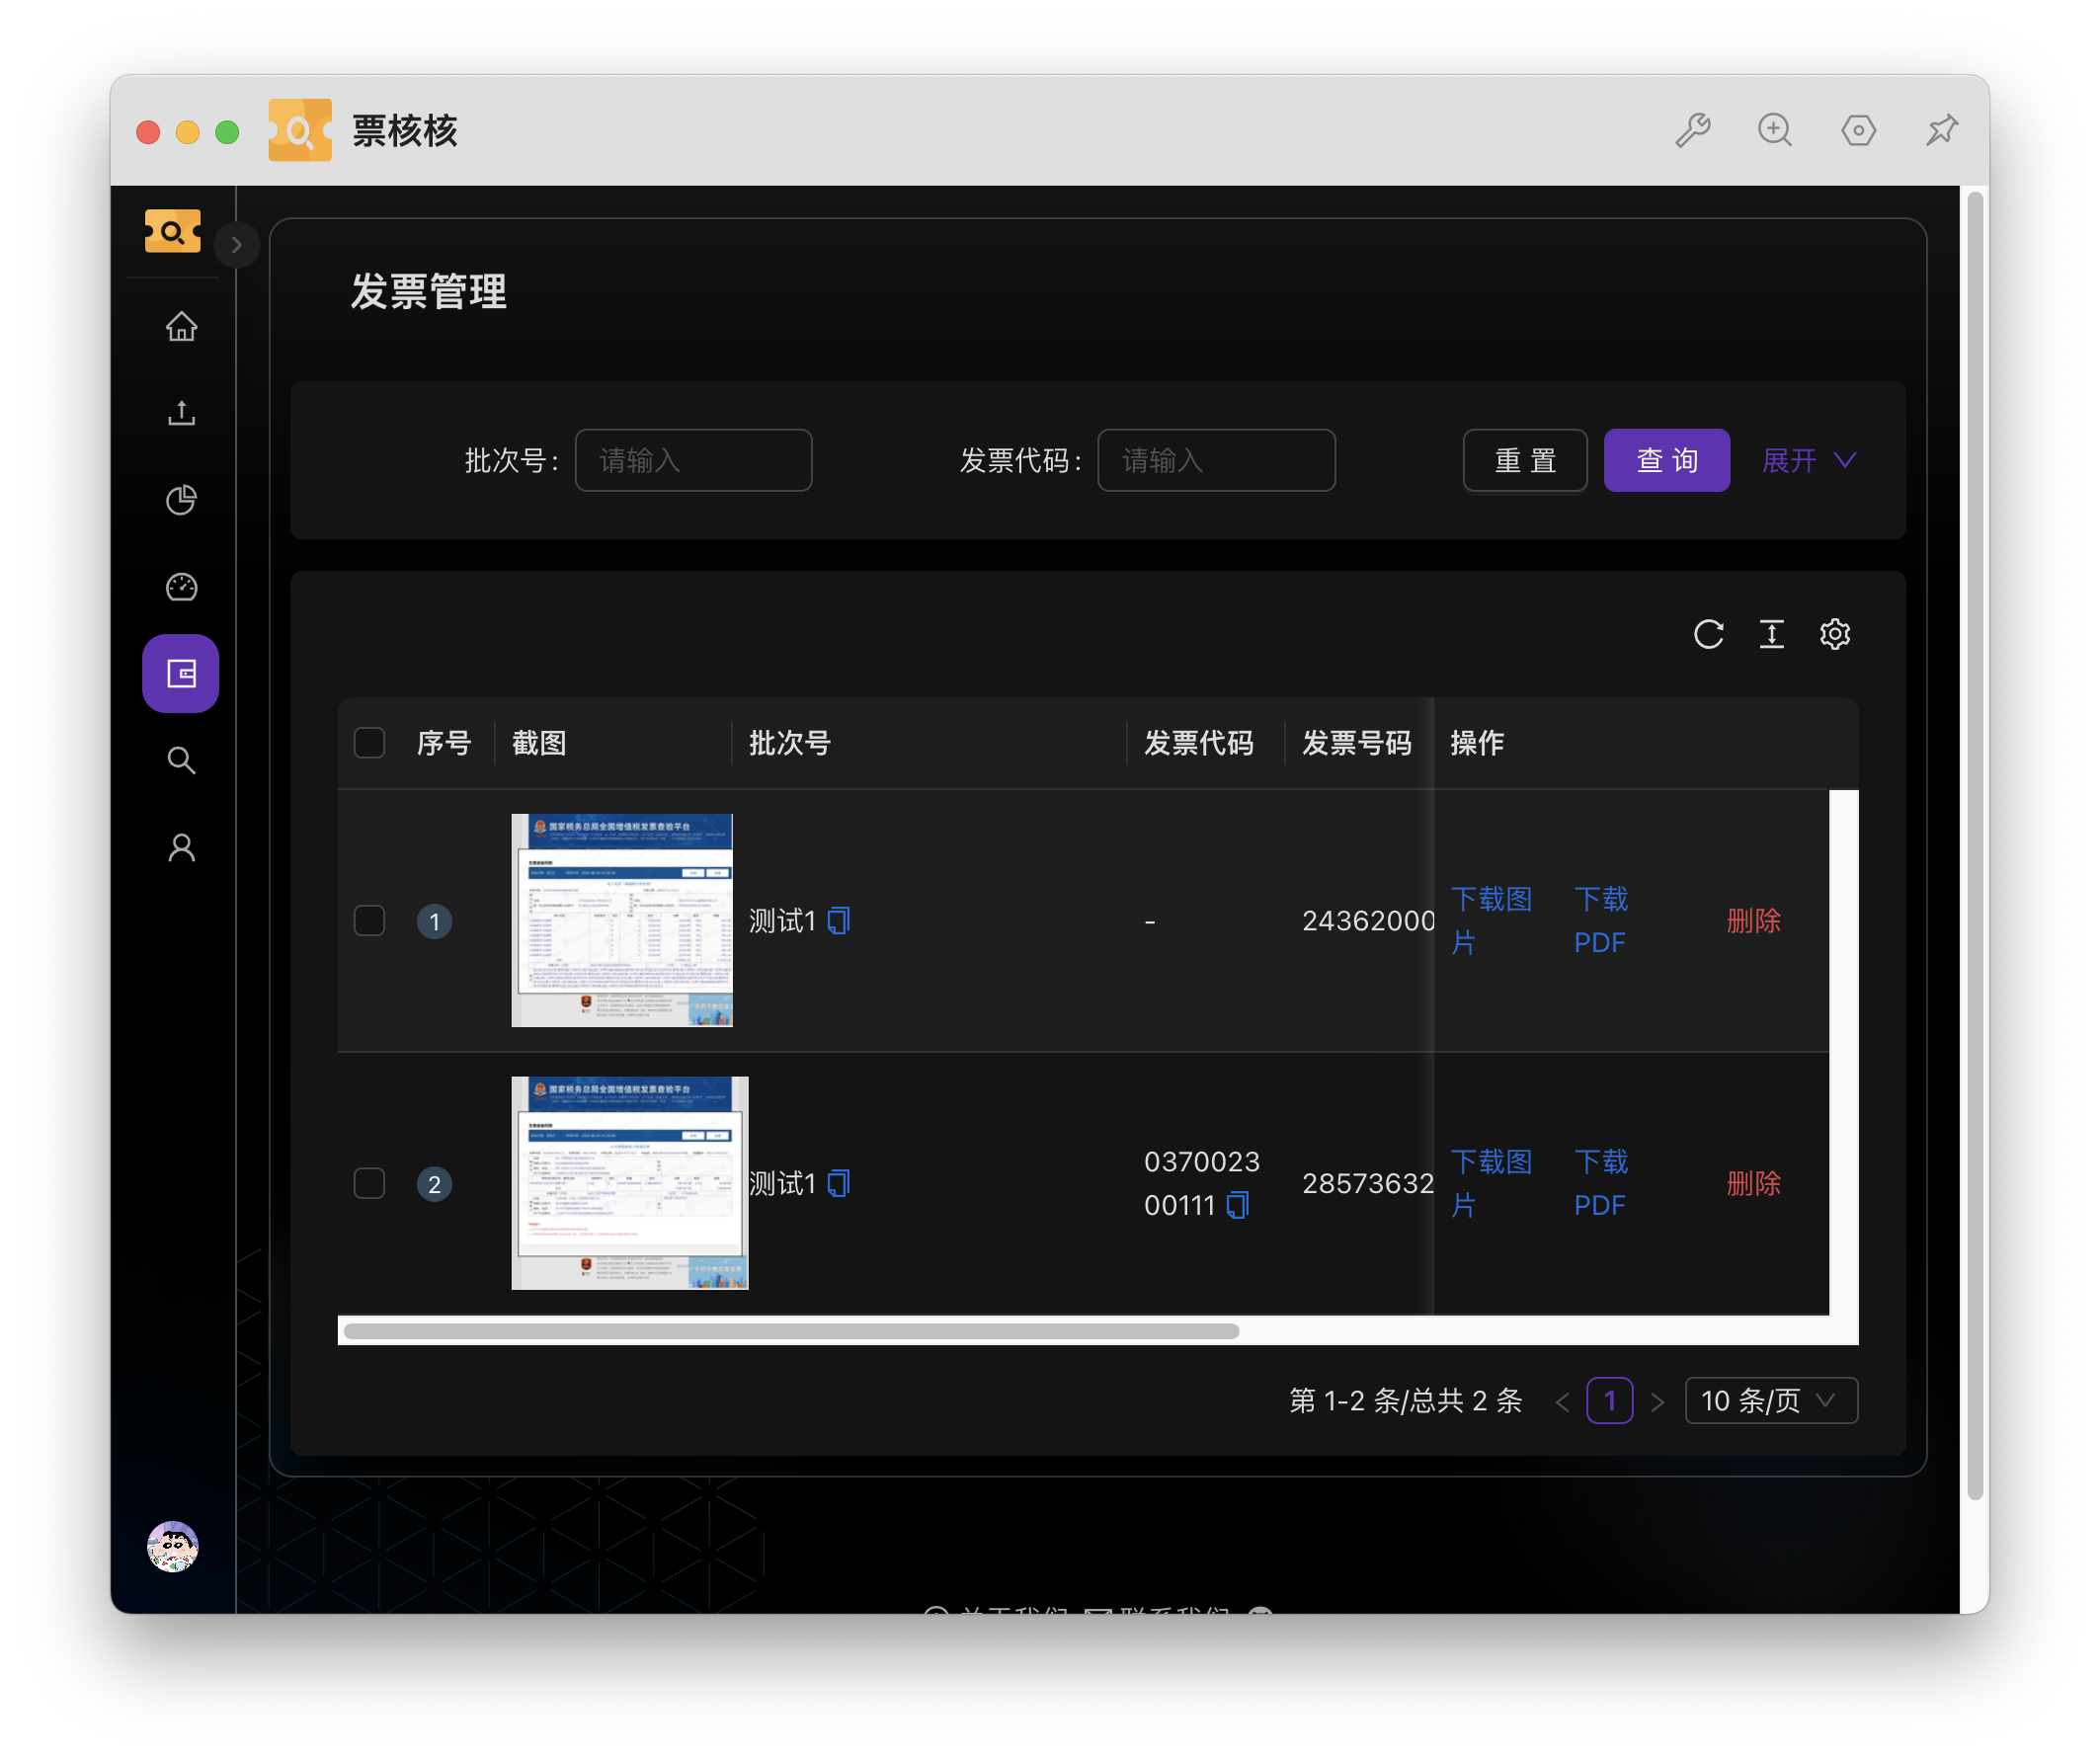Viewport: 2100px width, 1760px height.
Task: Open the table density icon
Action: coord(1771,634)
